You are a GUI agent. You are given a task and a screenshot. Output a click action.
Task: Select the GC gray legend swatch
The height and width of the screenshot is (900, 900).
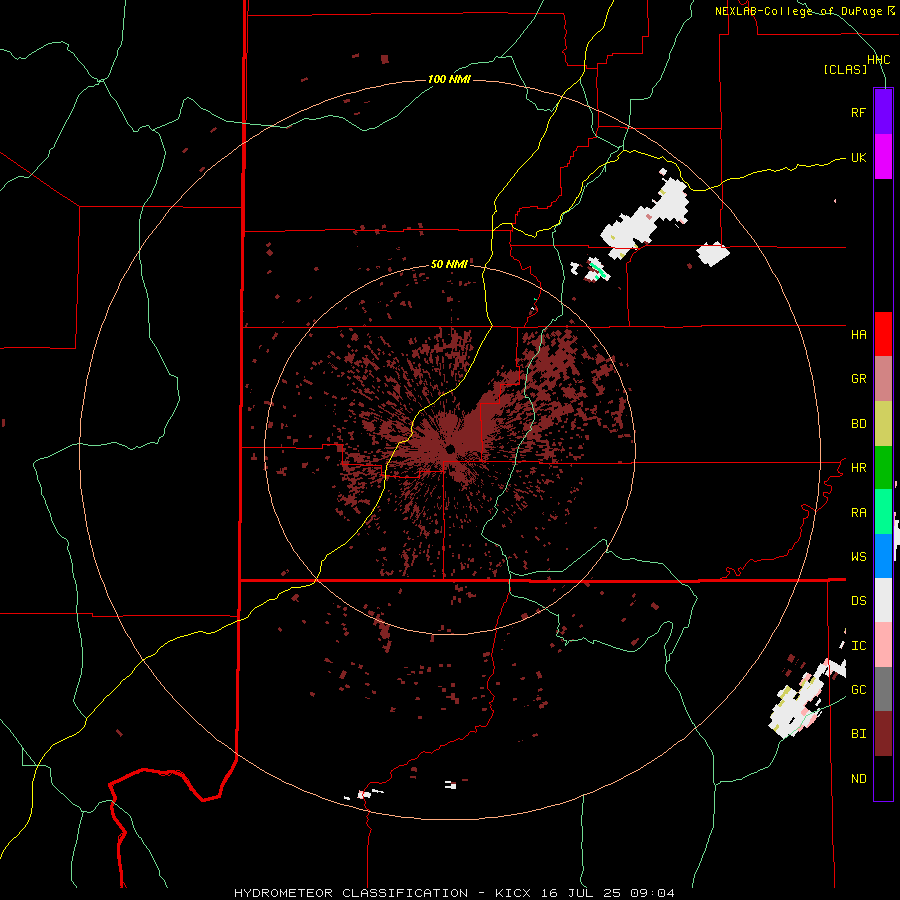883,689
